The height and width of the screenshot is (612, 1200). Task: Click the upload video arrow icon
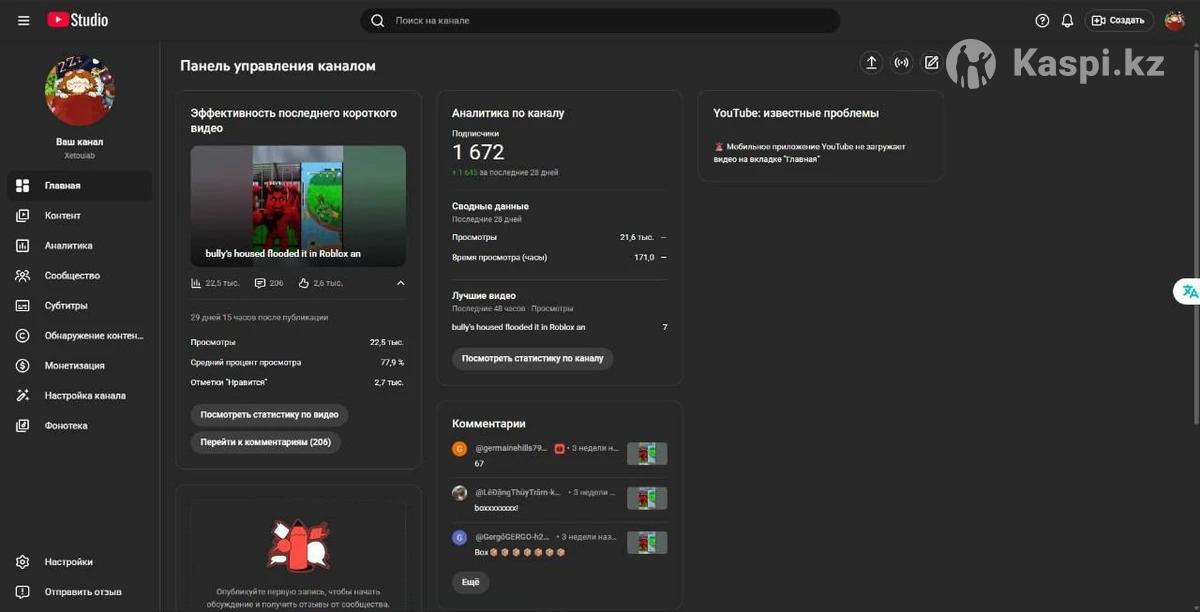click(x=871, y=63)
